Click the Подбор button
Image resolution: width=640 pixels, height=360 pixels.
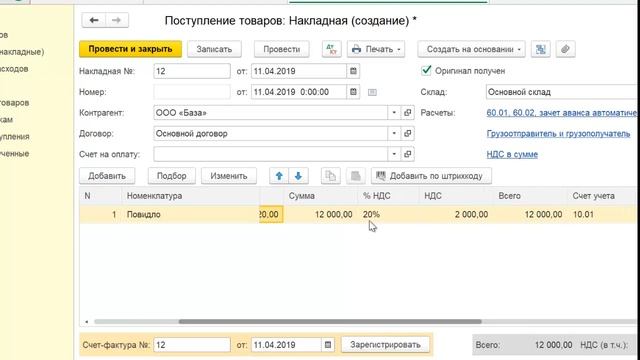(x=171, y=176)
